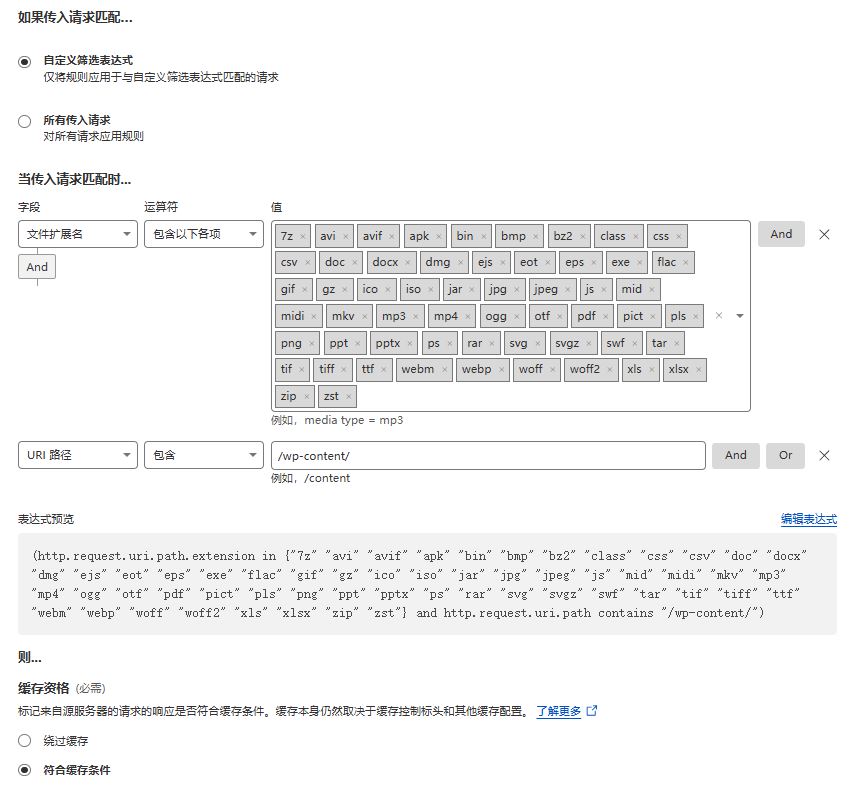855x790 pixels.
Task: Remove the bin tag
Action: pos(484,237)
